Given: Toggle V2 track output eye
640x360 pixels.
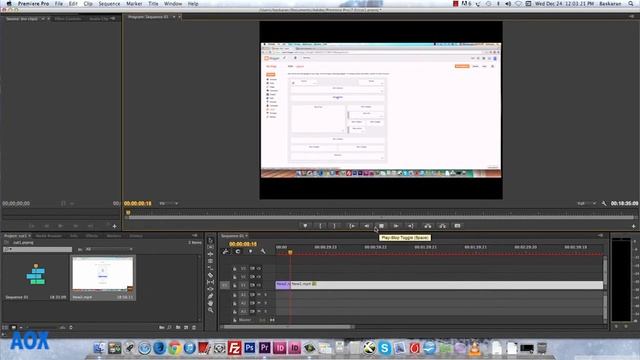Looking at the screenshot, I should pos(258,277).
